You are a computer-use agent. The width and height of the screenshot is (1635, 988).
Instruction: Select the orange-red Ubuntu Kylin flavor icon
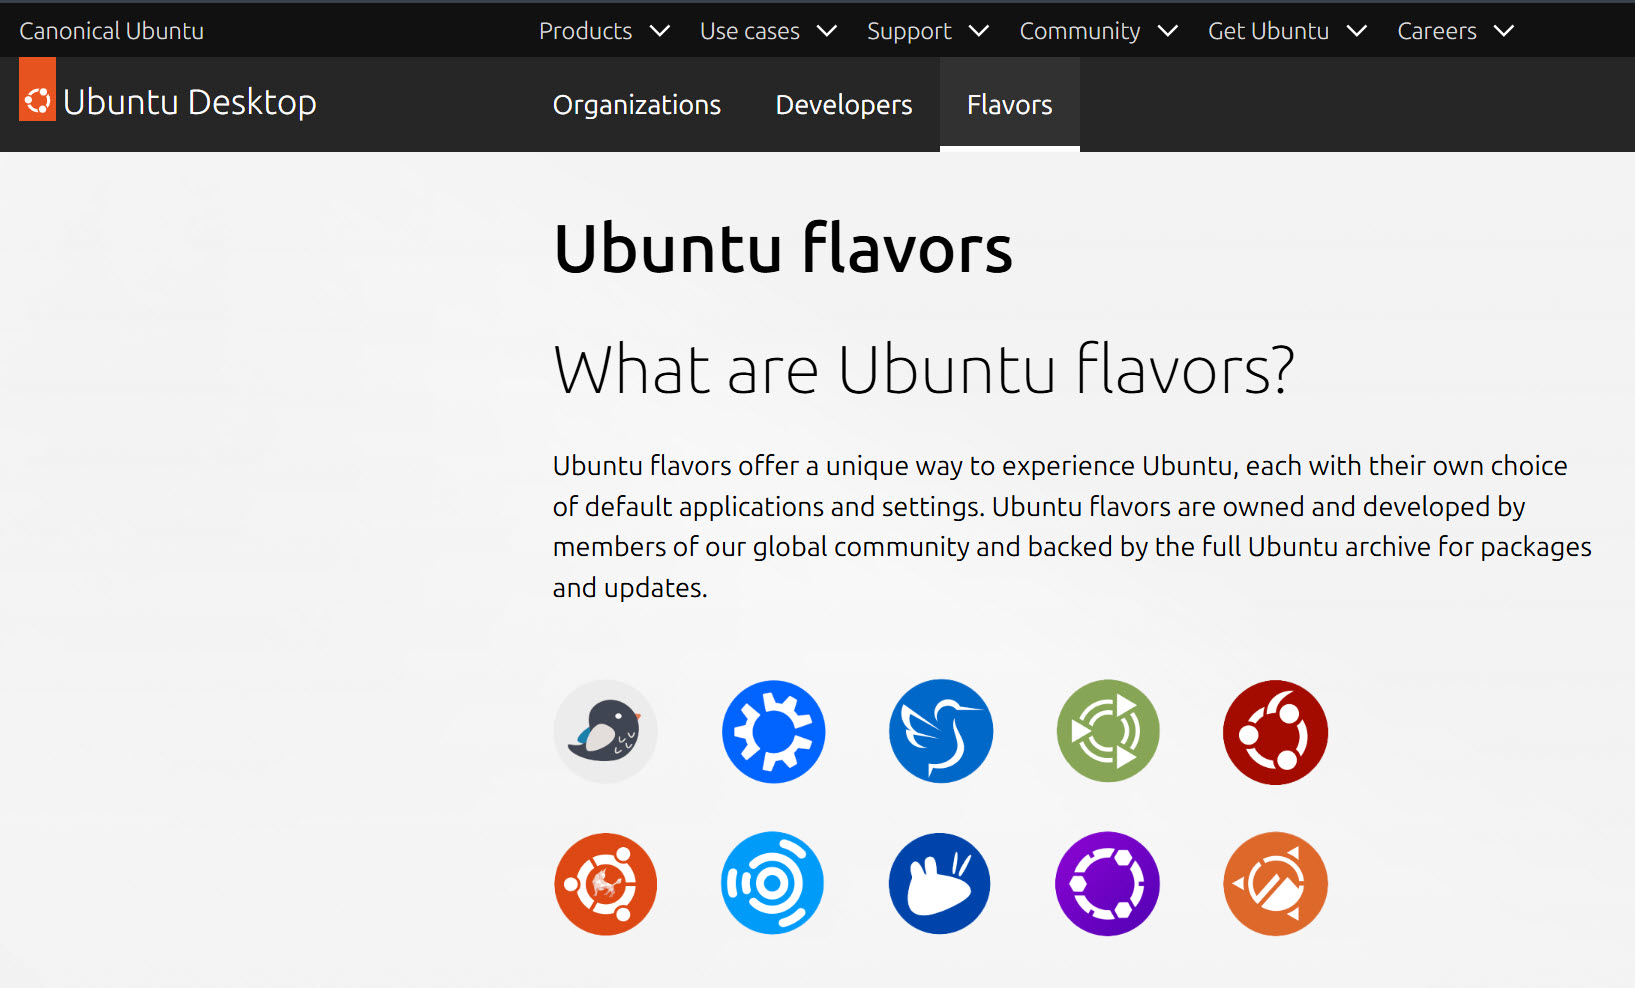coord(605,884)
